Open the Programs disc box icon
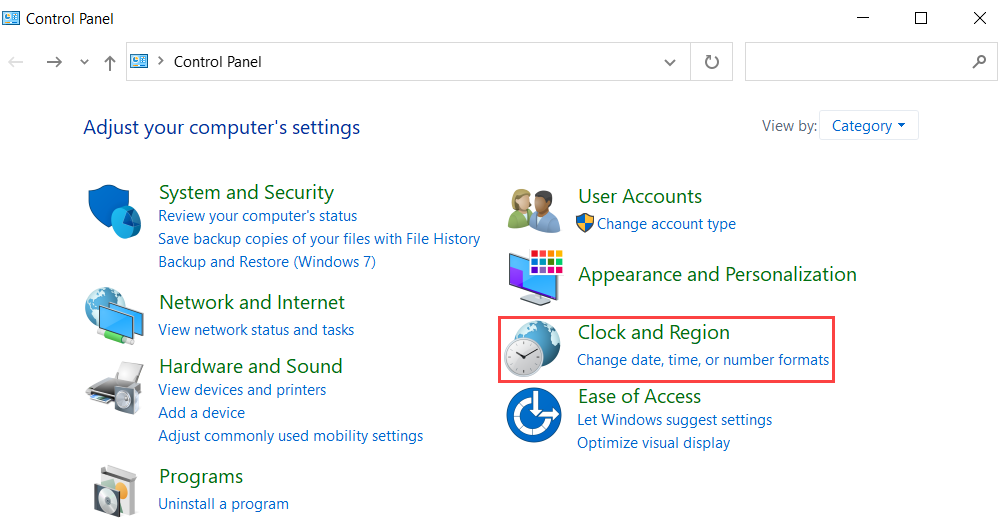The height and width of the screenshot is (530, 1003). (116, 491)
